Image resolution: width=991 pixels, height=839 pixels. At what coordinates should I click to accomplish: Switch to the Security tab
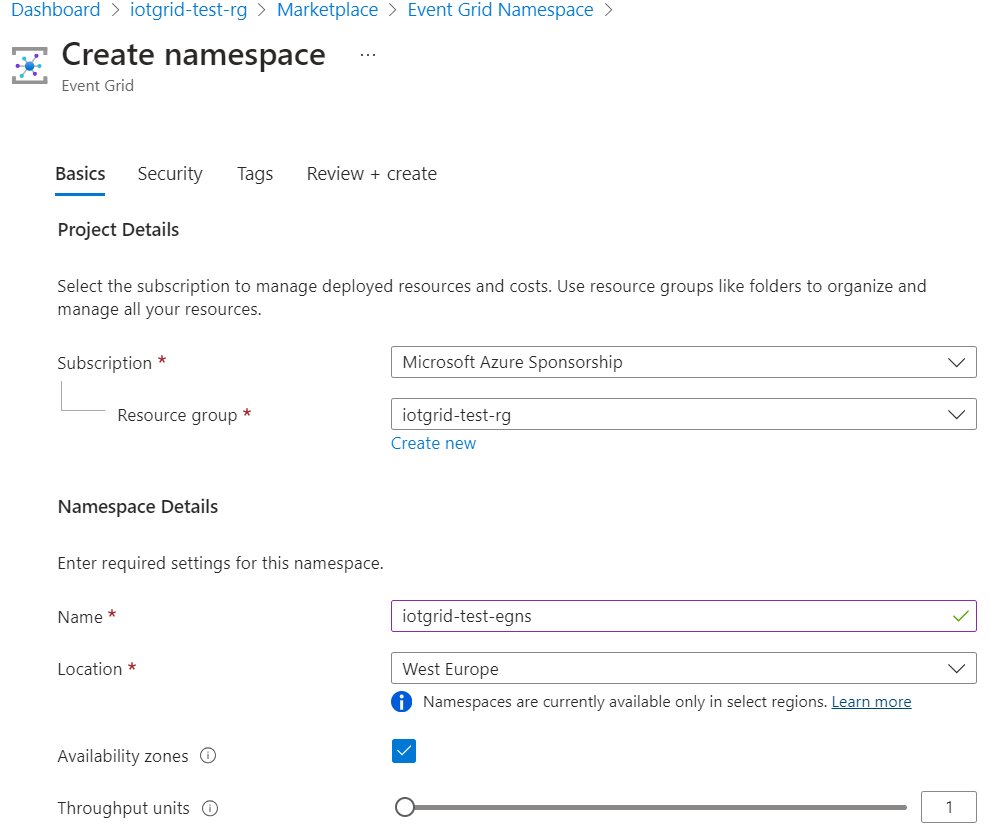[170, 174]
